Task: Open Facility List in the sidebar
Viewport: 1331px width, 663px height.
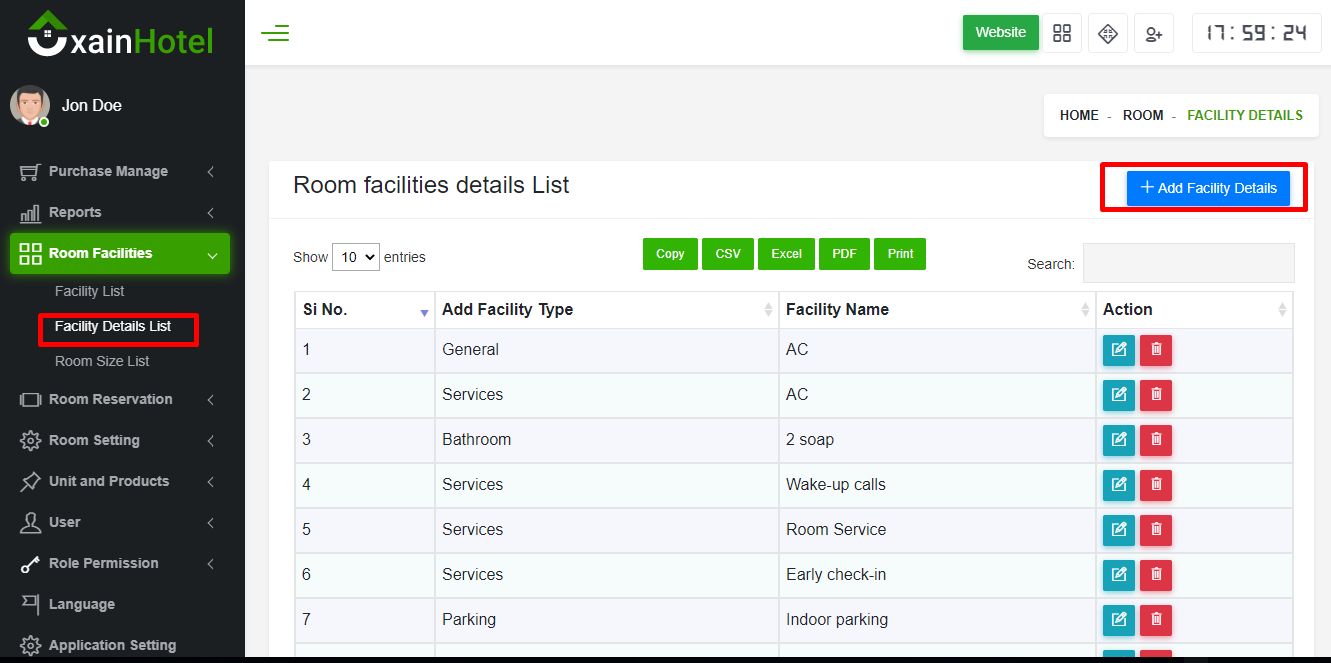Action: (x=90, y=291)
